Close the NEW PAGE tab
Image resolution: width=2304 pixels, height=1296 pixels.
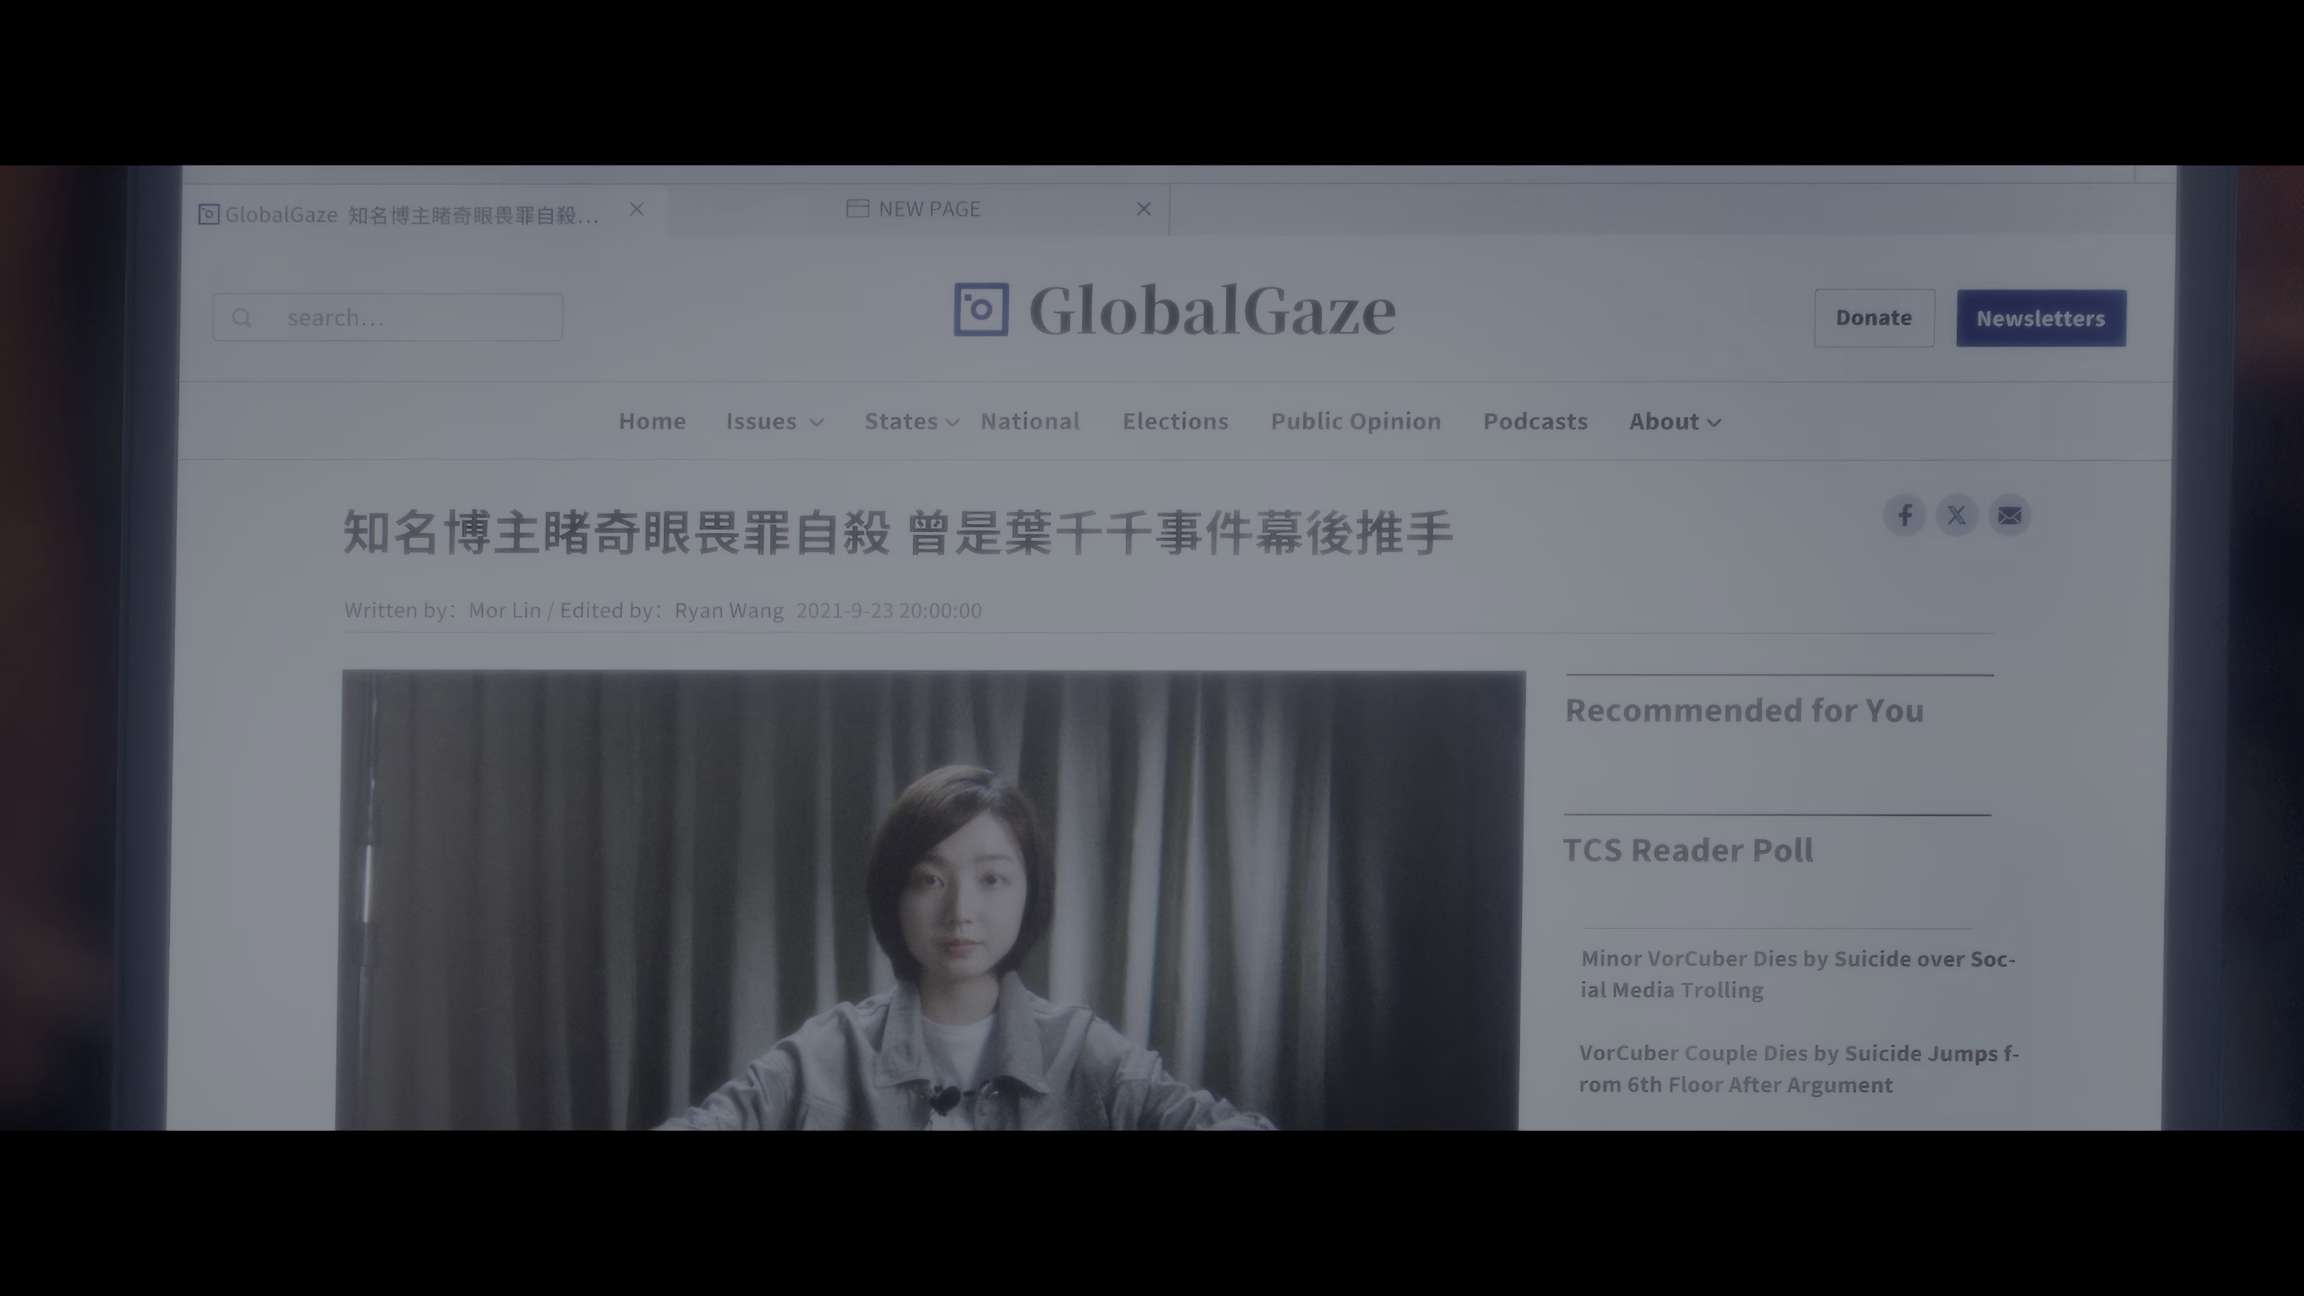[1143, 208]
